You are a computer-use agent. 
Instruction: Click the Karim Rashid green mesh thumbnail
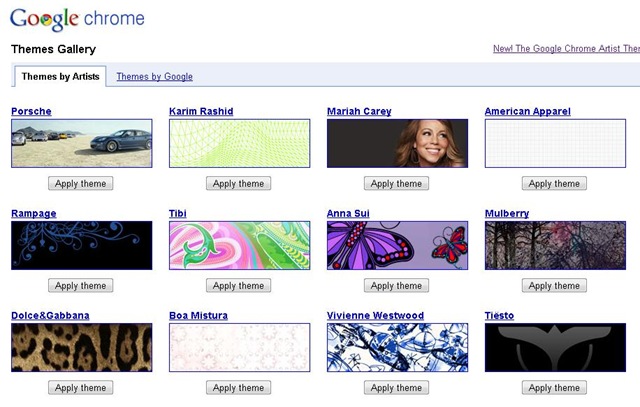240,143
